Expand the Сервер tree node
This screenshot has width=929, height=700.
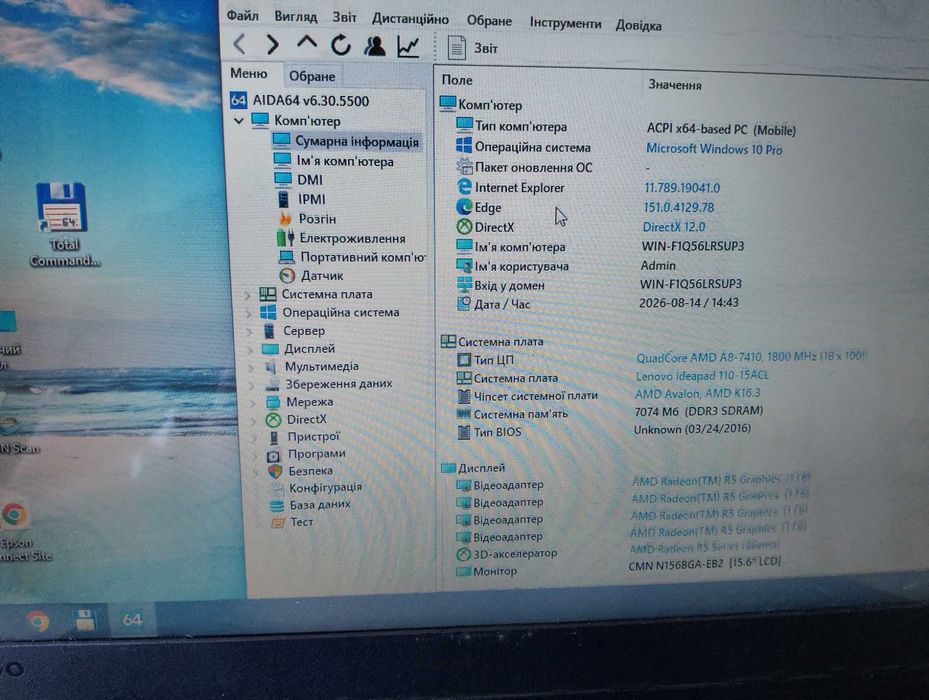(249, 331)
